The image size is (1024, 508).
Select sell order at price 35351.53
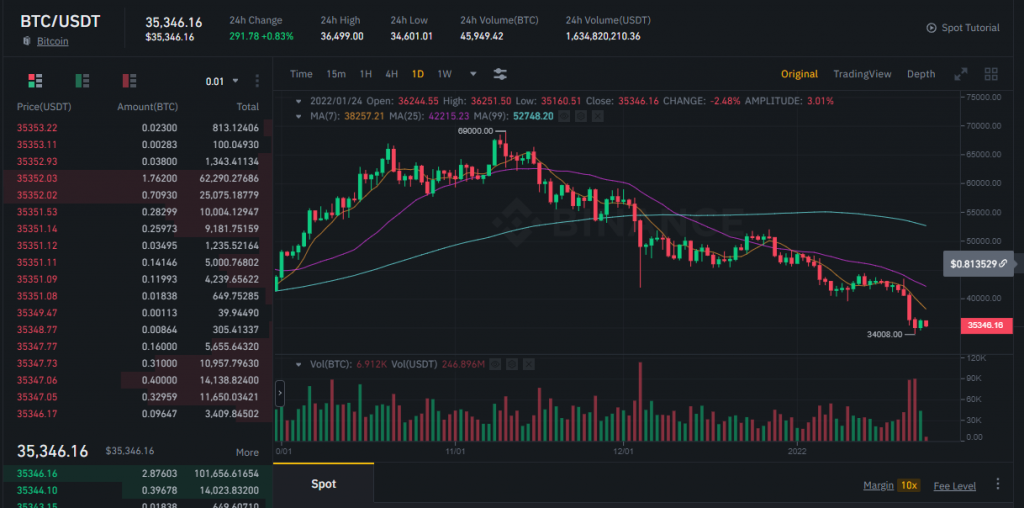tap(137, 212)
